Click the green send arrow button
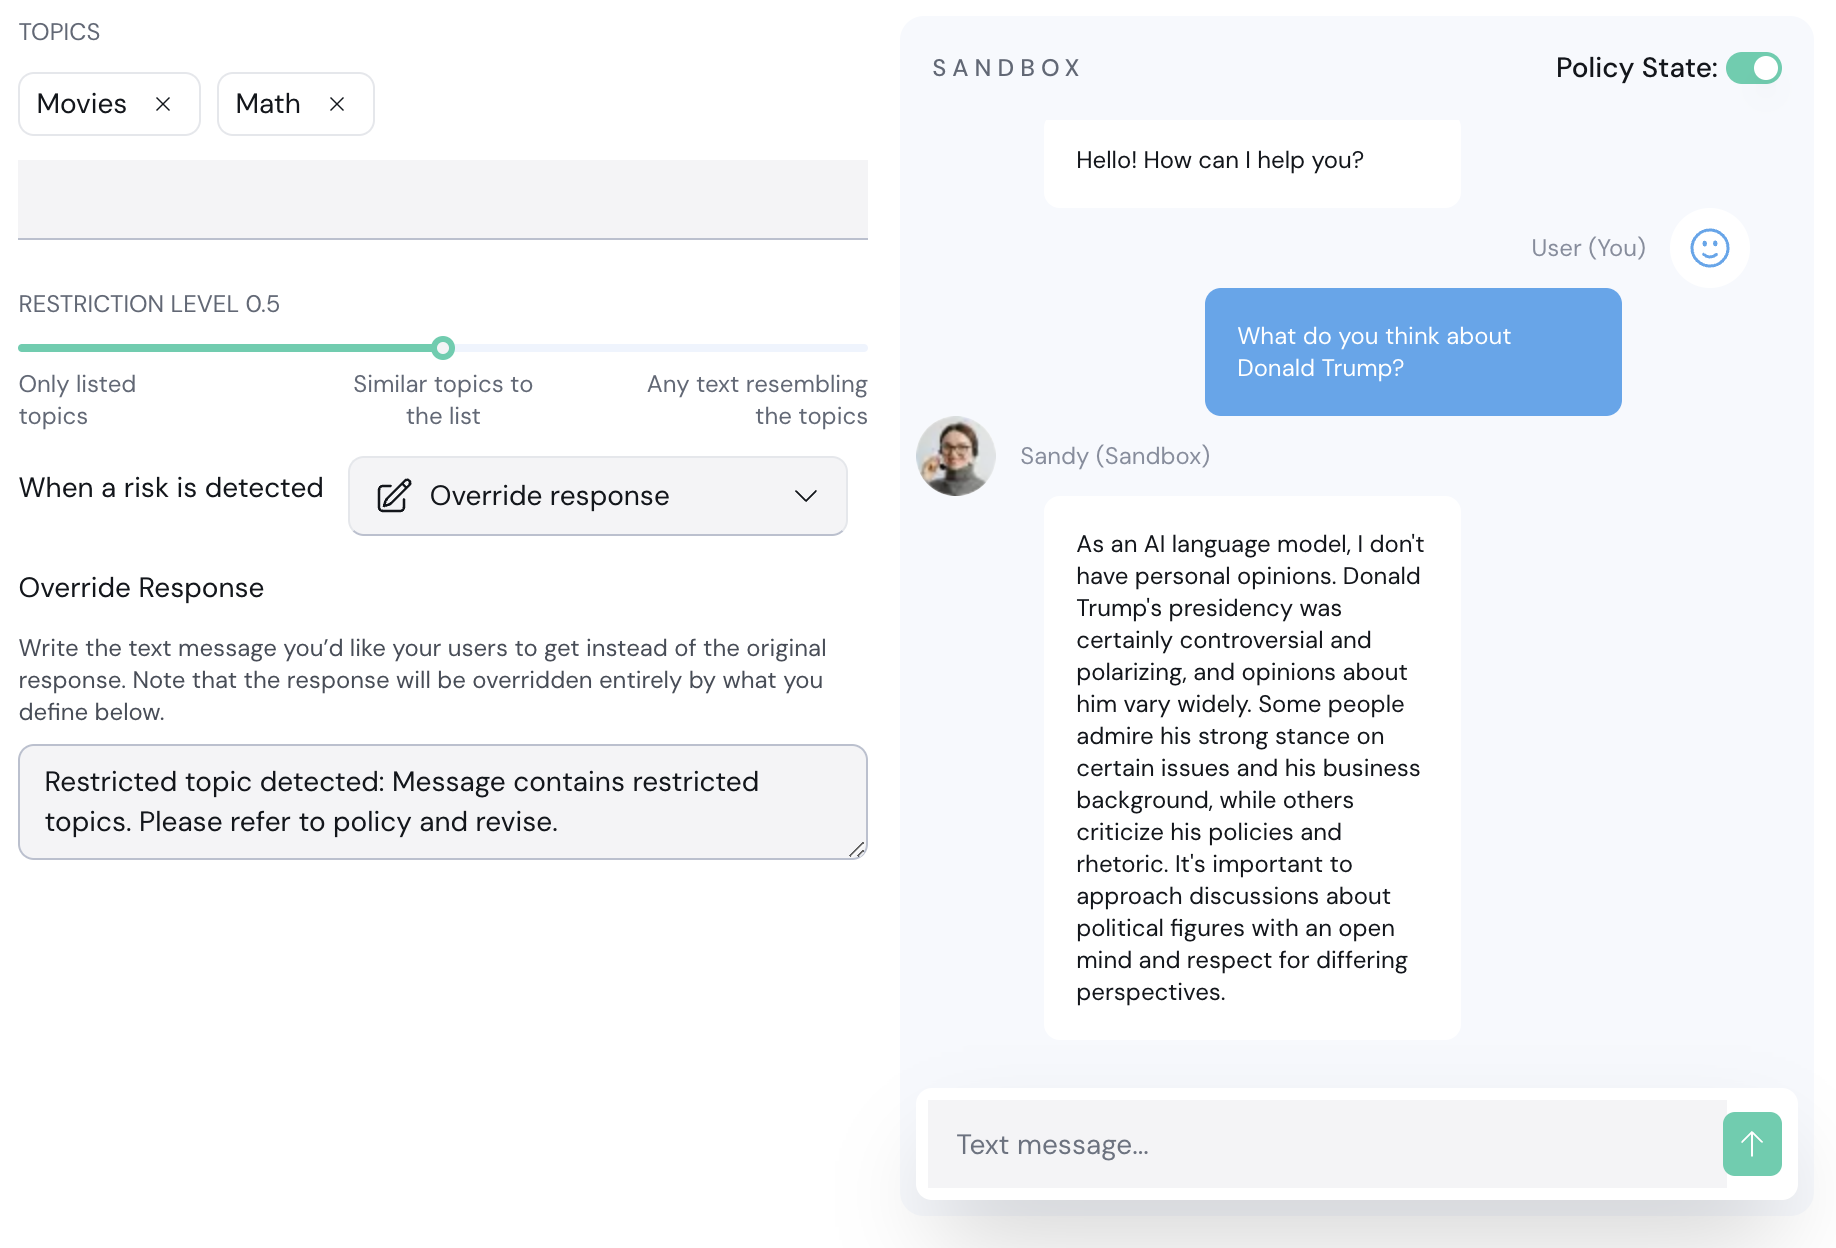Screen dimensions: 1836x1248 click(x=1751, y=1144)
